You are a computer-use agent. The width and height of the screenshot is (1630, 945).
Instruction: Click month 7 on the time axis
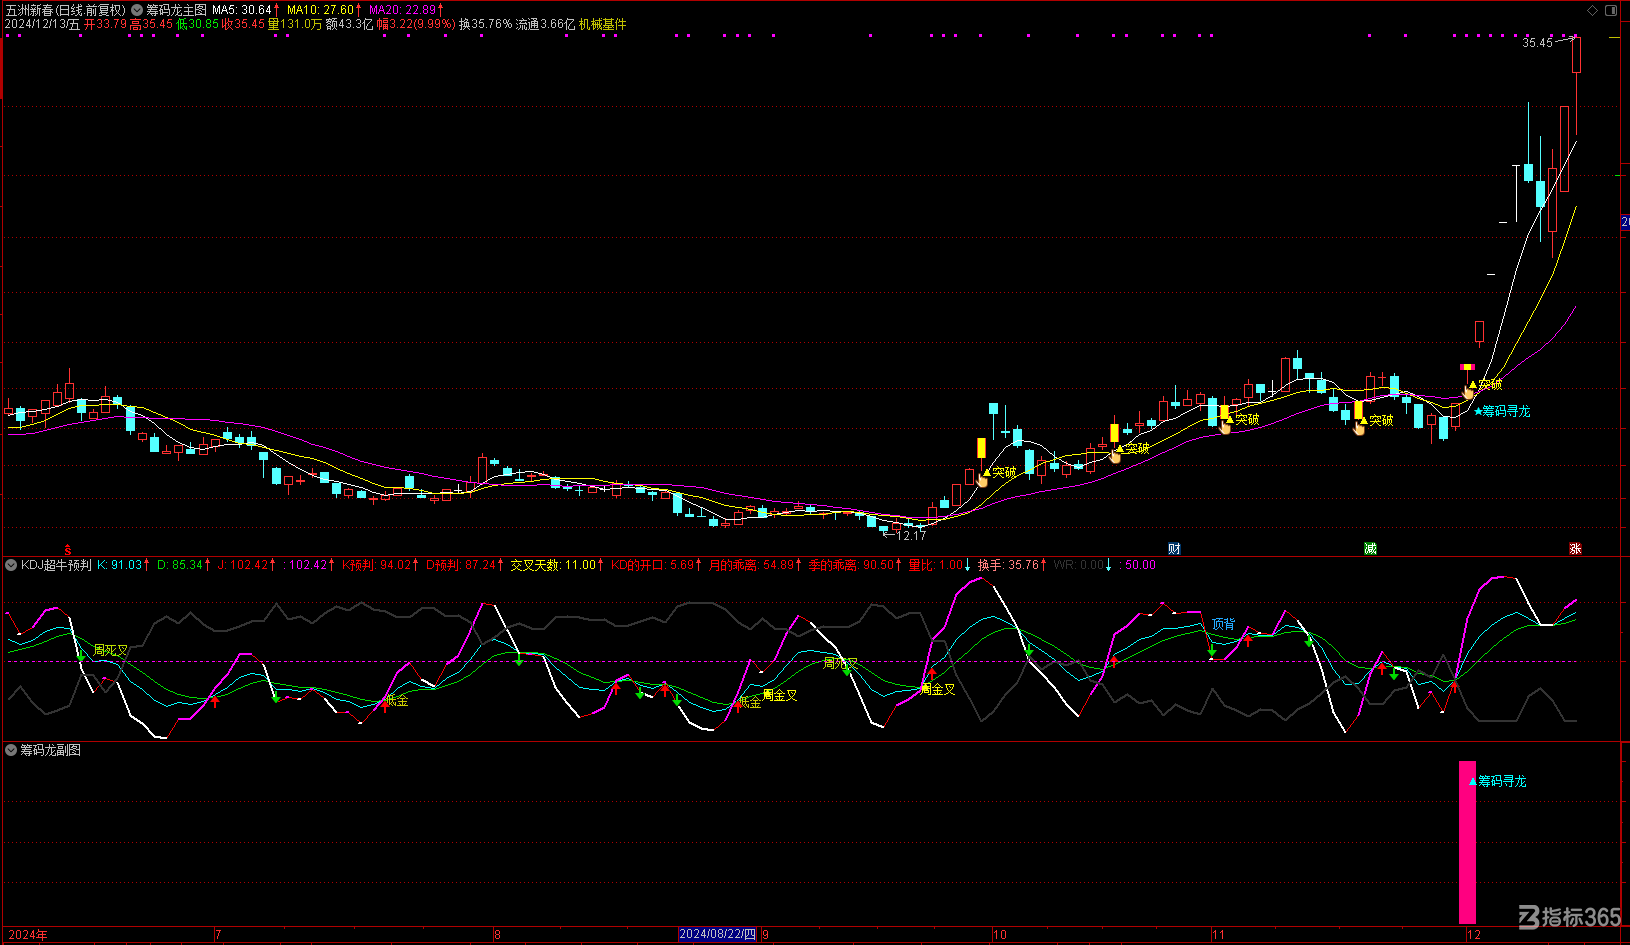point(218,935)
